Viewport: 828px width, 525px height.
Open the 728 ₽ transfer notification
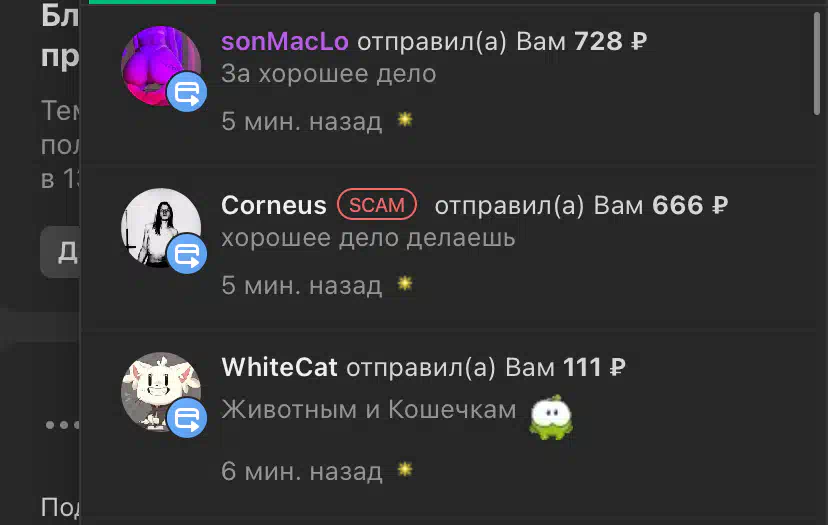(x=448, y=85)
